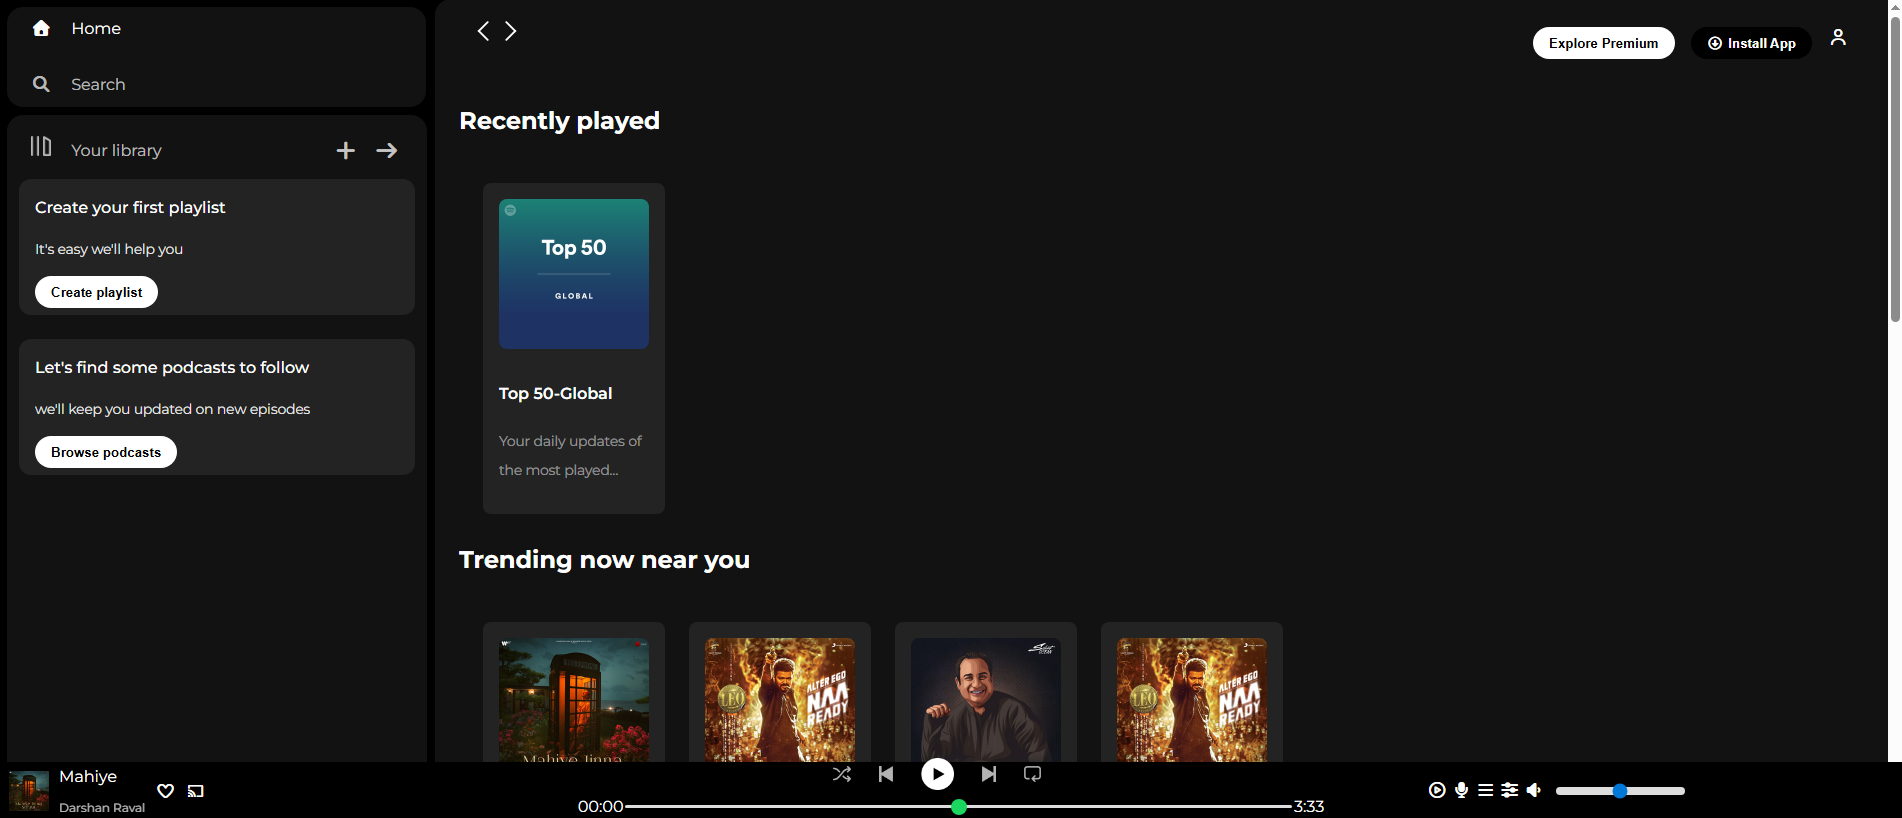
Task: Open the queue list icon
Action: coord(1486,790)
